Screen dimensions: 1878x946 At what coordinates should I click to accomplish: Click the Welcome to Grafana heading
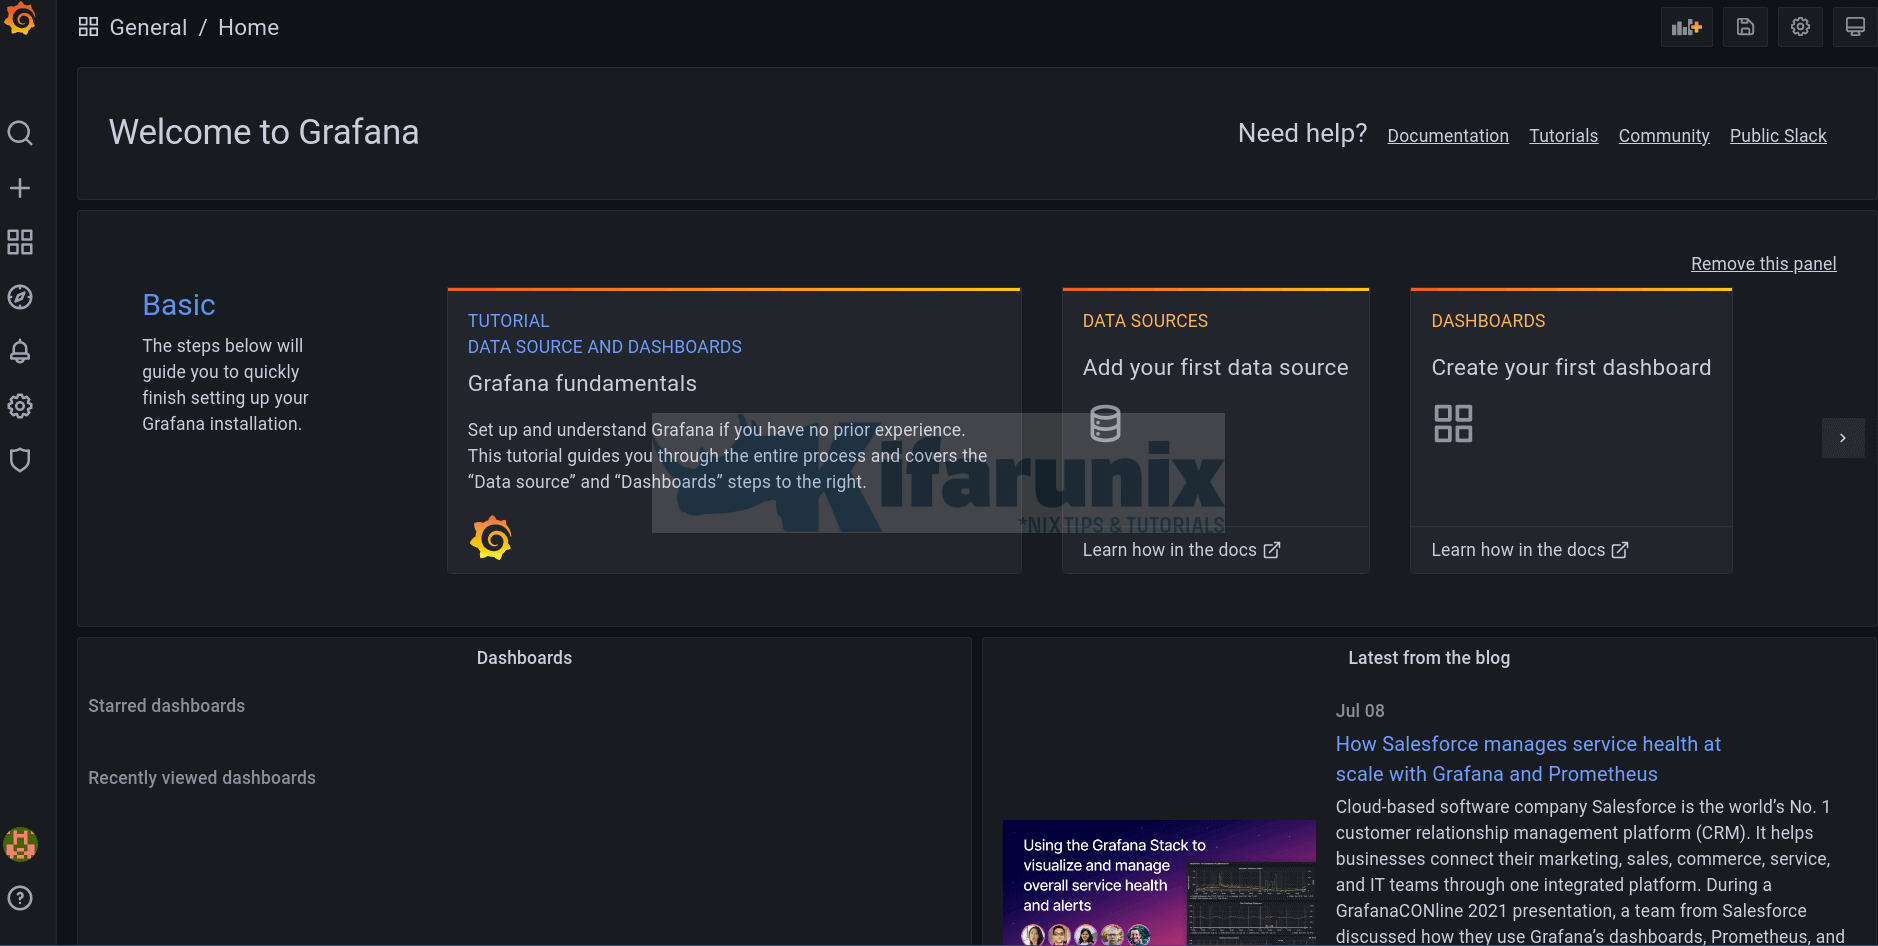[264, 132]
